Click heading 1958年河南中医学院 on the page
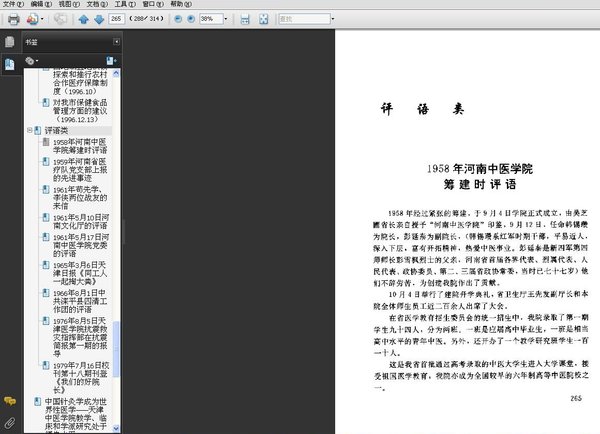This screenshot has height=434, width=600. (x=480, y=169)
